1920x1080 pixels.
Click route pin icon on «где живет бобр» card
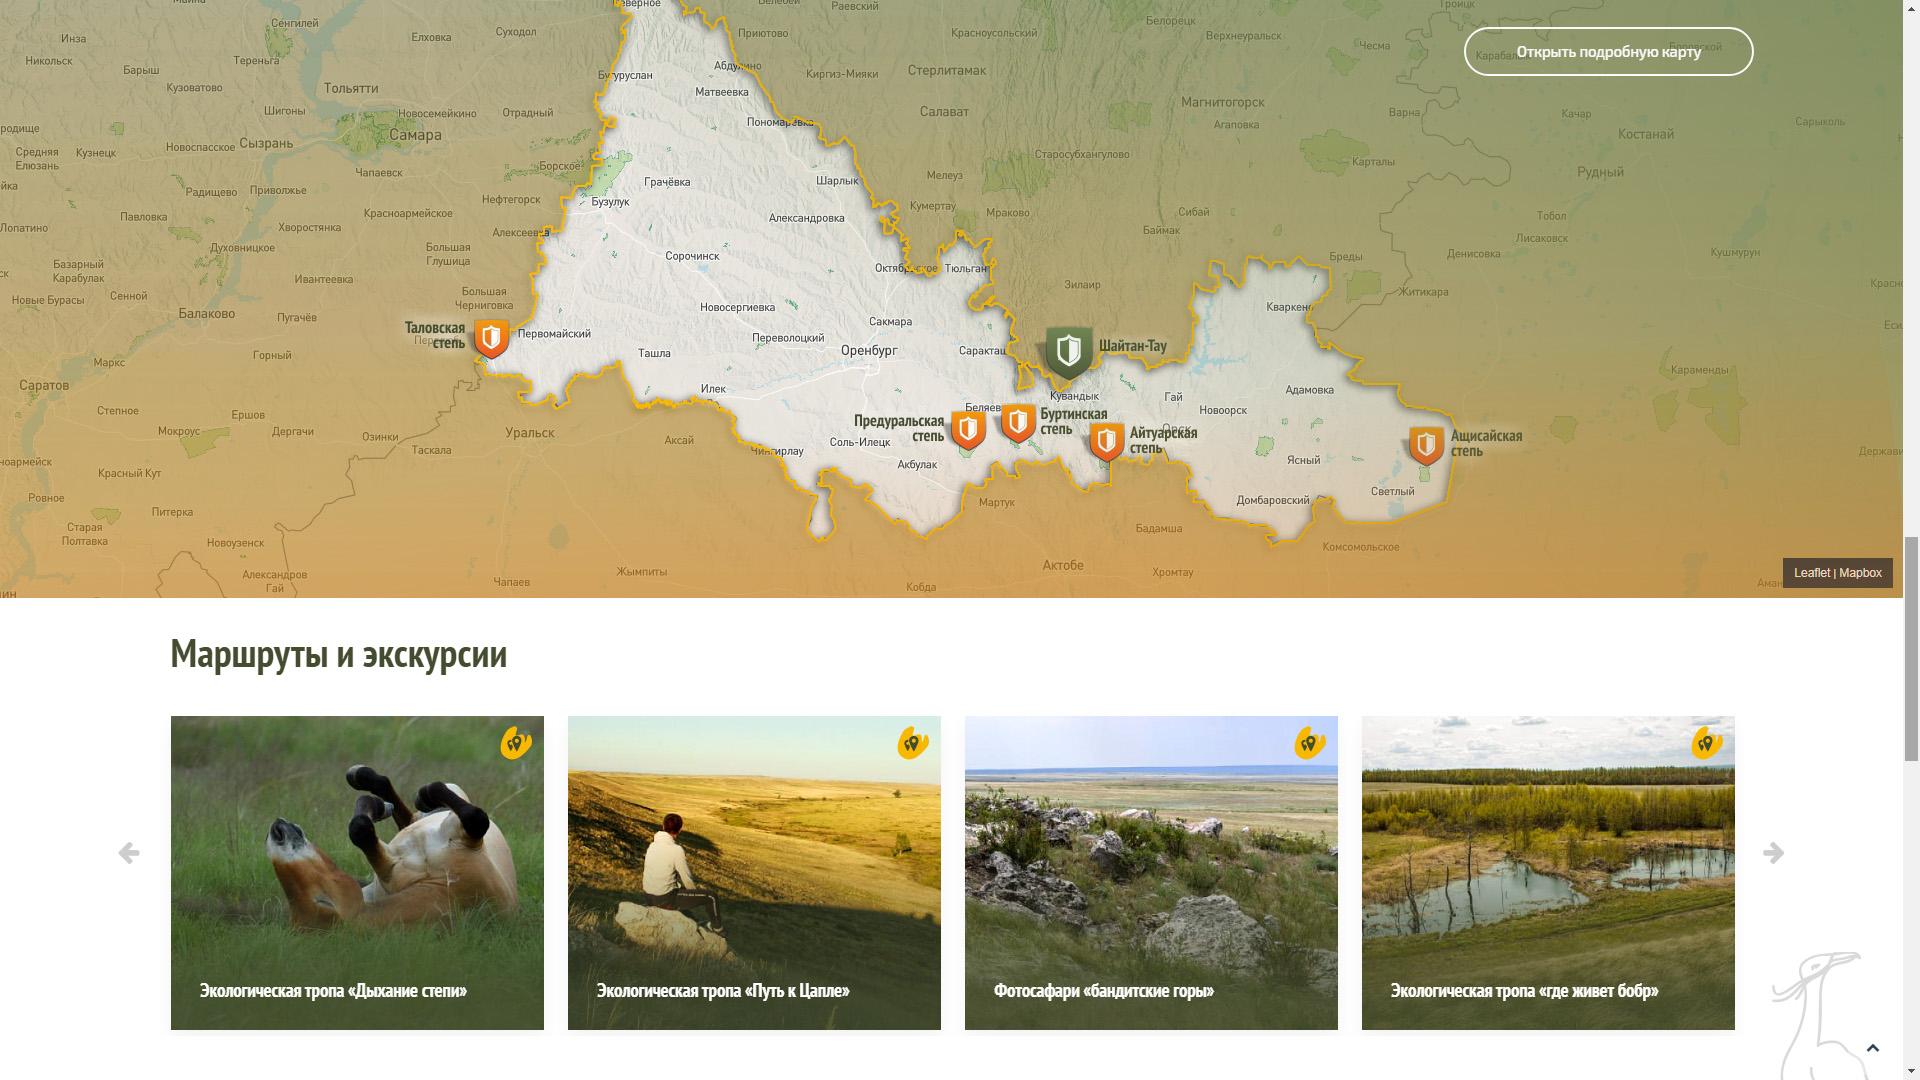pos(1707,743)
